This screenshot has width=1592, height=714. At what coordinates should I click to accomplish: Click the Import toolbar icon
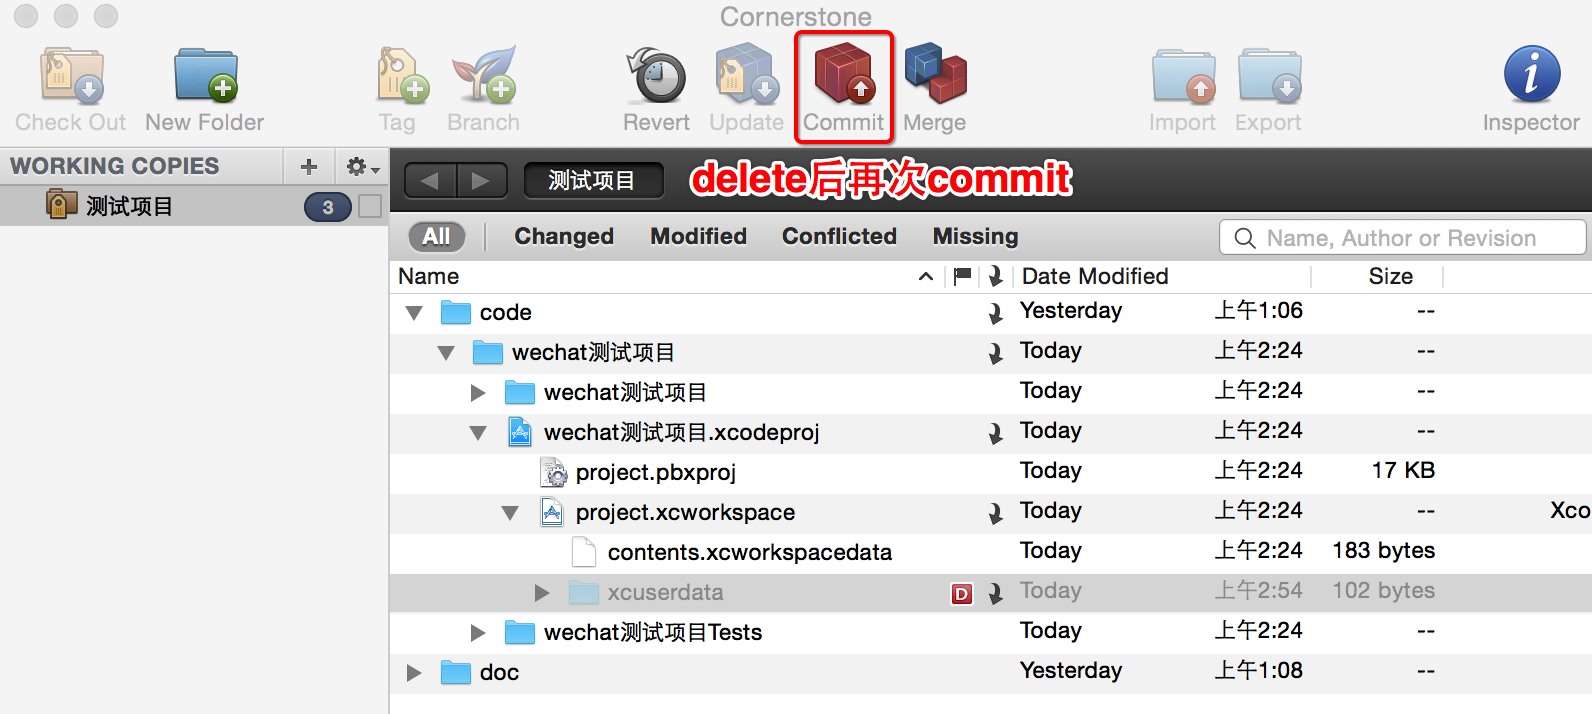coord(1182,77)
